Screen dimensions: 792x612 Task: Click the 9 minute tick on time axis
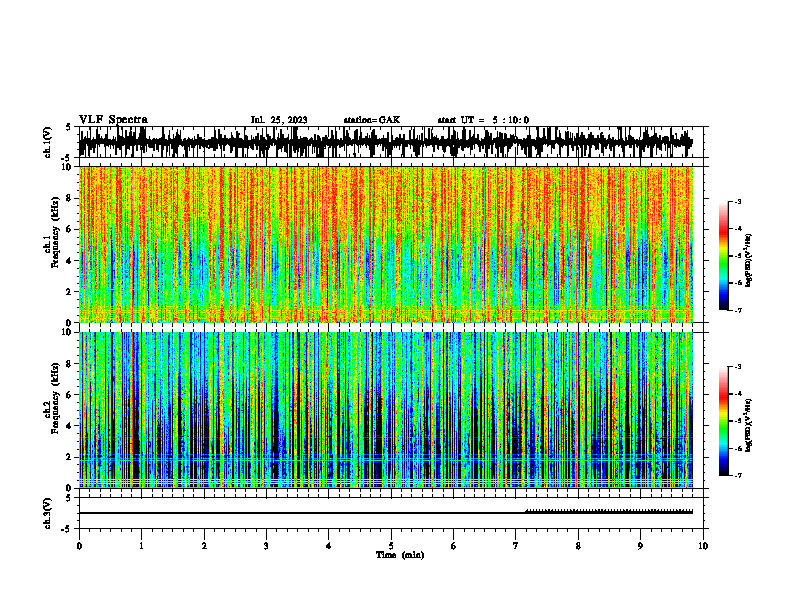tap(640, 546)
